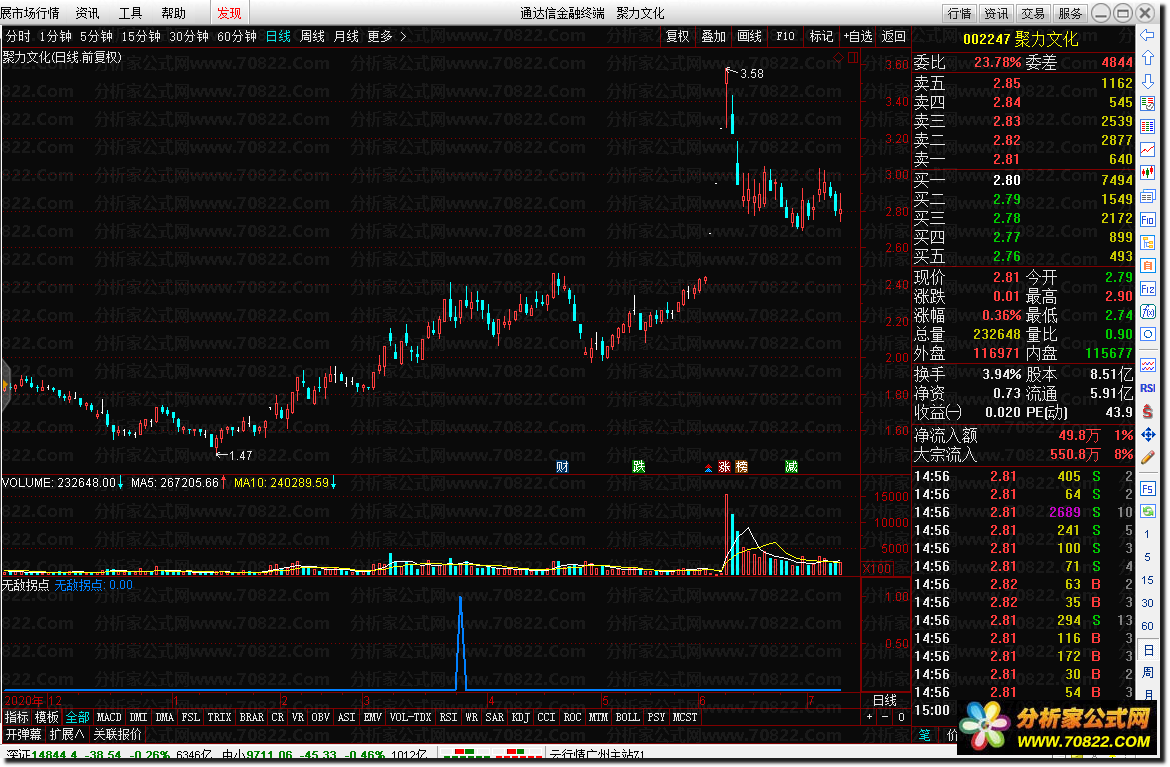Click the green refresh icon in sidebar
The height and width of the screenshot is (767, 1170).
click(x=1148, y=512)
